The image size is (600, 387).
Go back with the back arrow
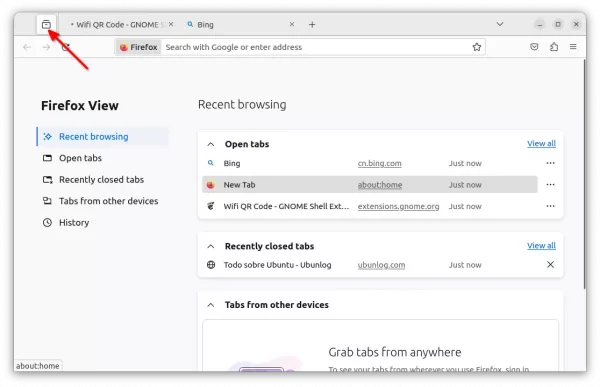pos(27,47)
